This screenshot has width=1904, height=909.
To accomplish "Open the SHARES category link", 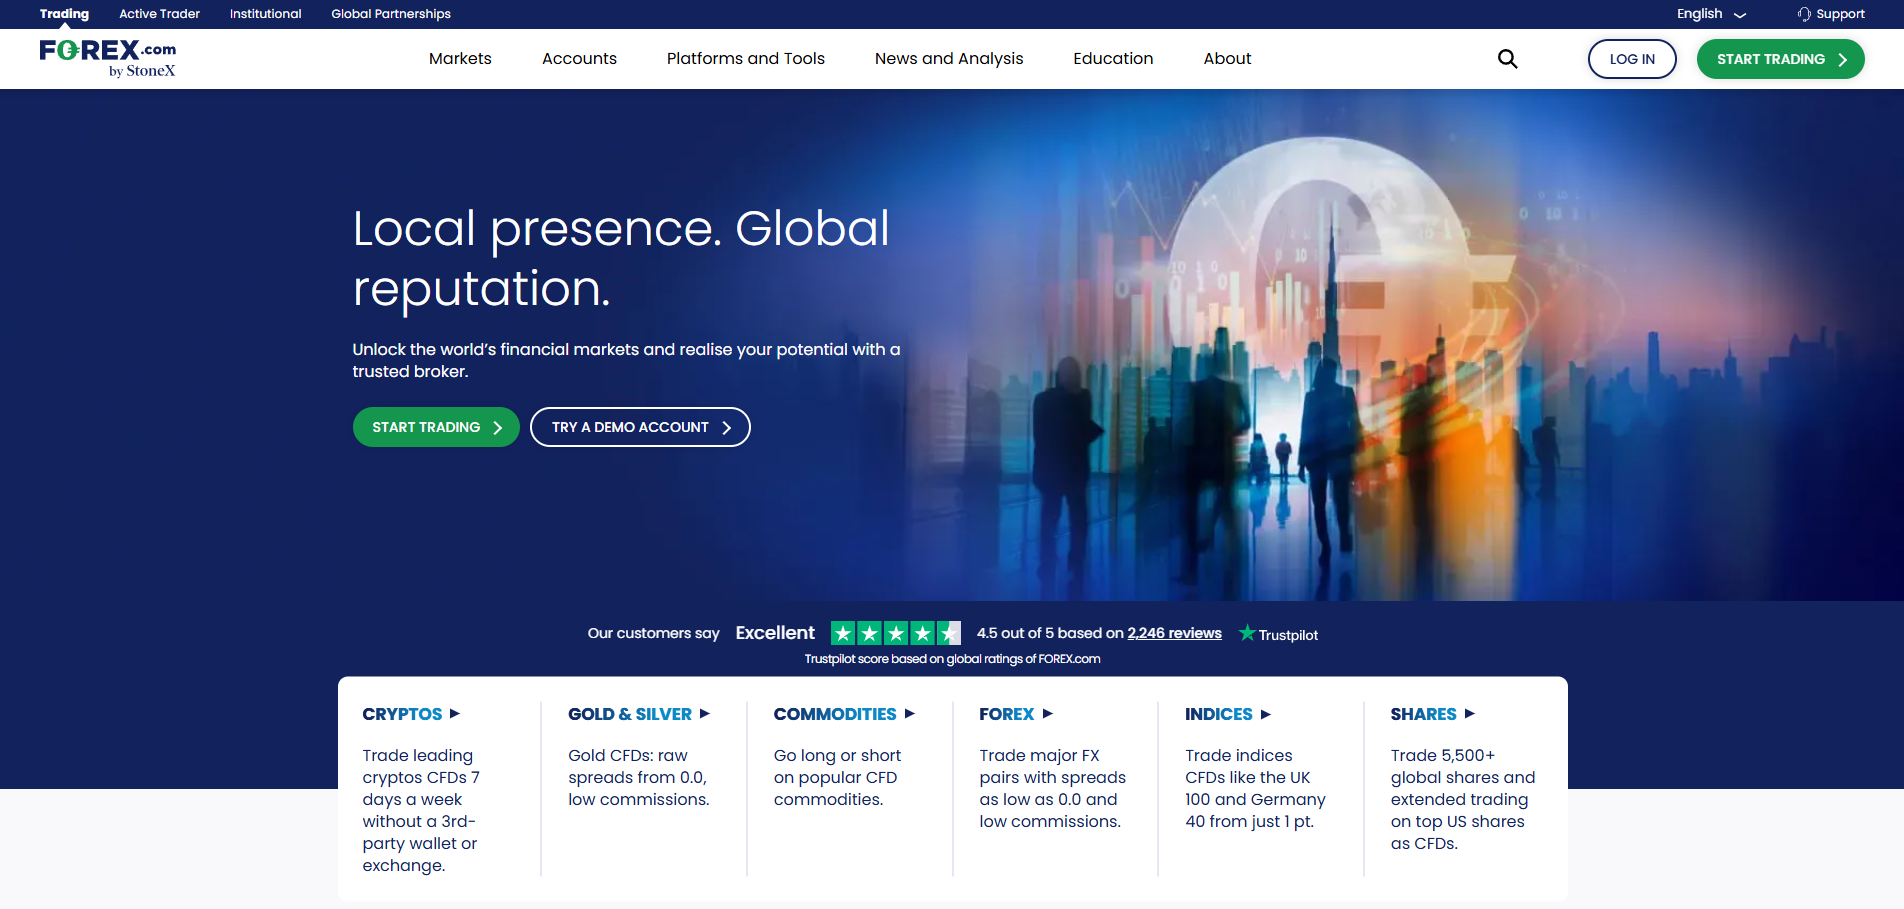I will point(1423,714).
